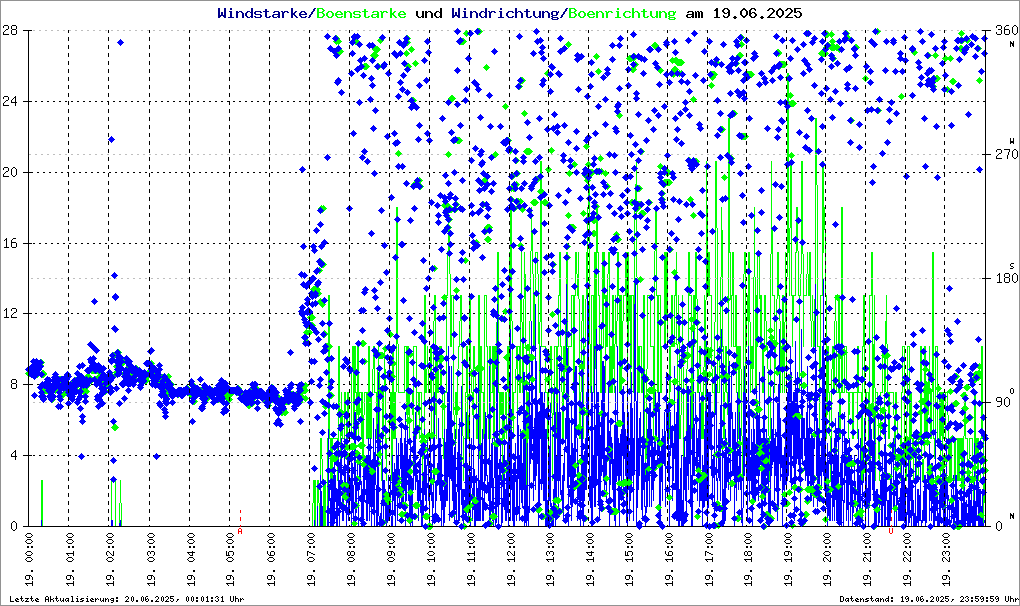The height and width of the screenshot is (606, 1020).
Task: Select the 90 degree label on direction axis
Action: pyautogui.click(x=1003, y=402)
